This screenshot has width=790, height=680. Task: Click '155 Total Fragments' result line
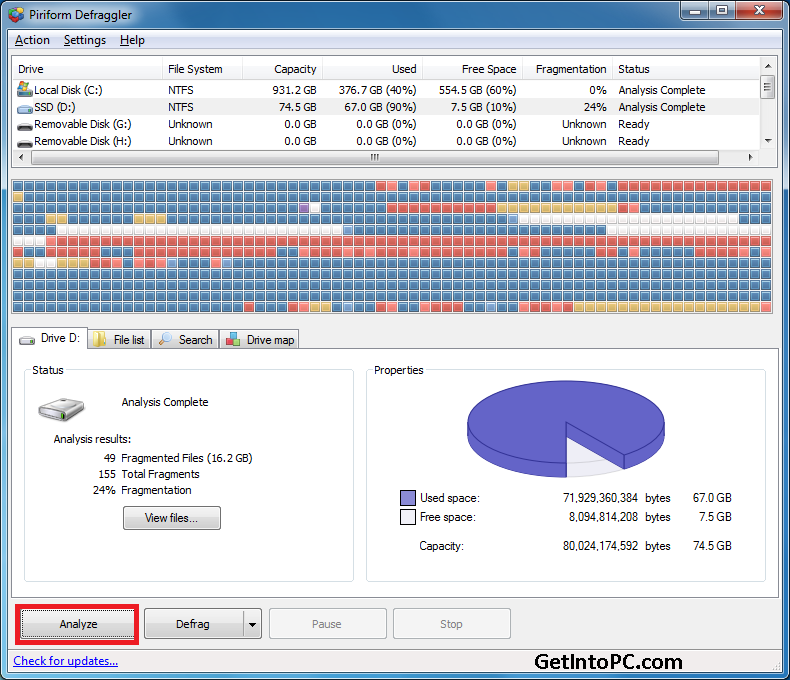point(149,474)
